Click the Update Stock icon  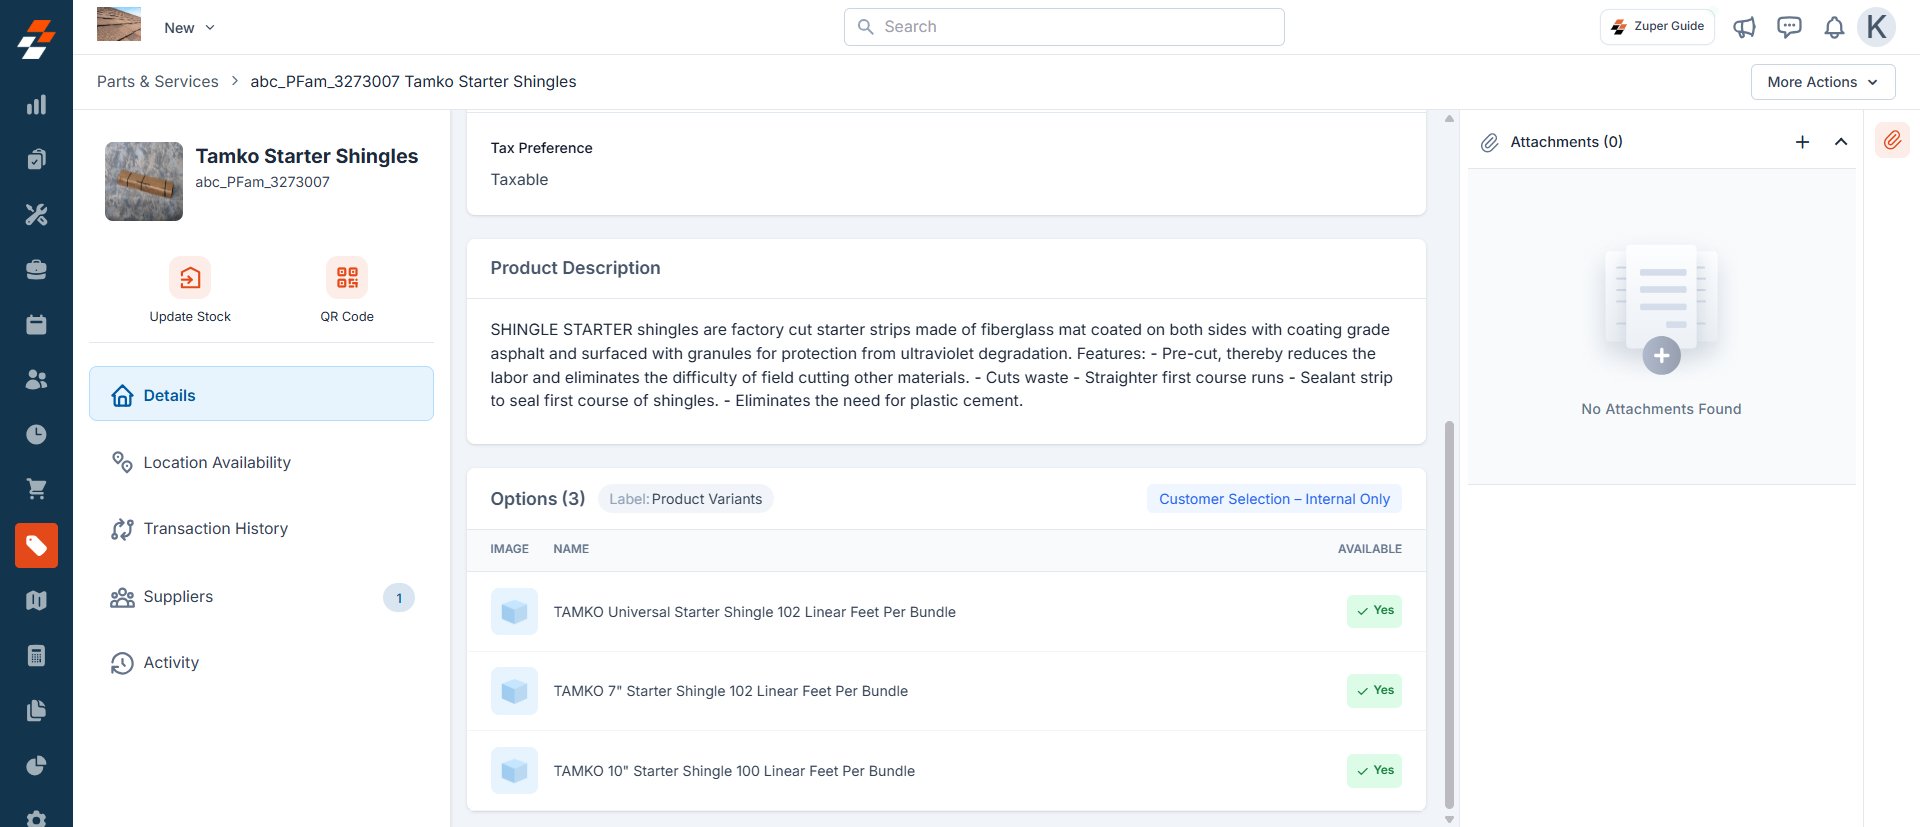pyautogui.click(x=190, y=278)
